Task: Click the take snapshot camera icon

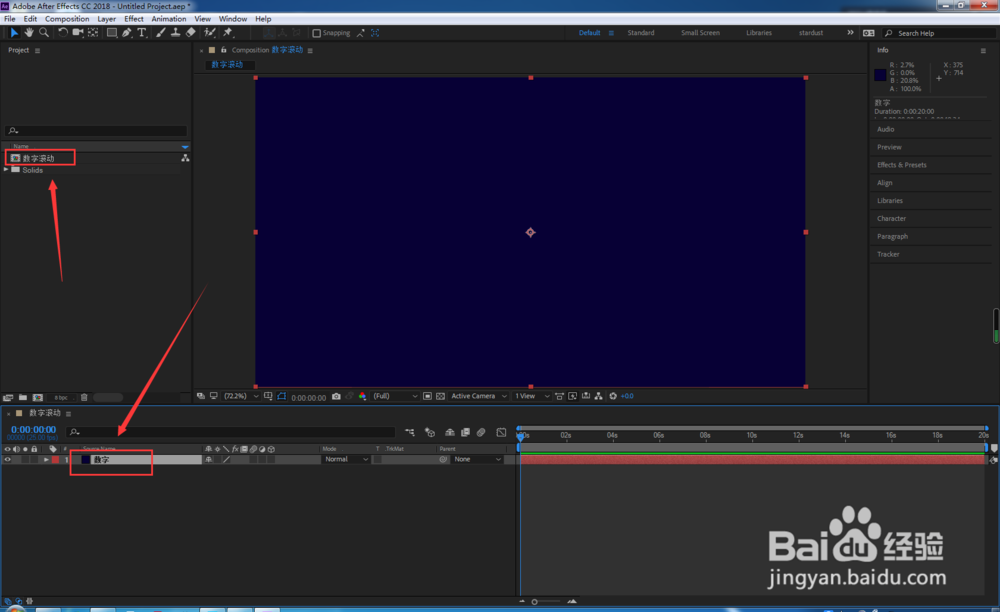Action: click(x=336, y=397)
